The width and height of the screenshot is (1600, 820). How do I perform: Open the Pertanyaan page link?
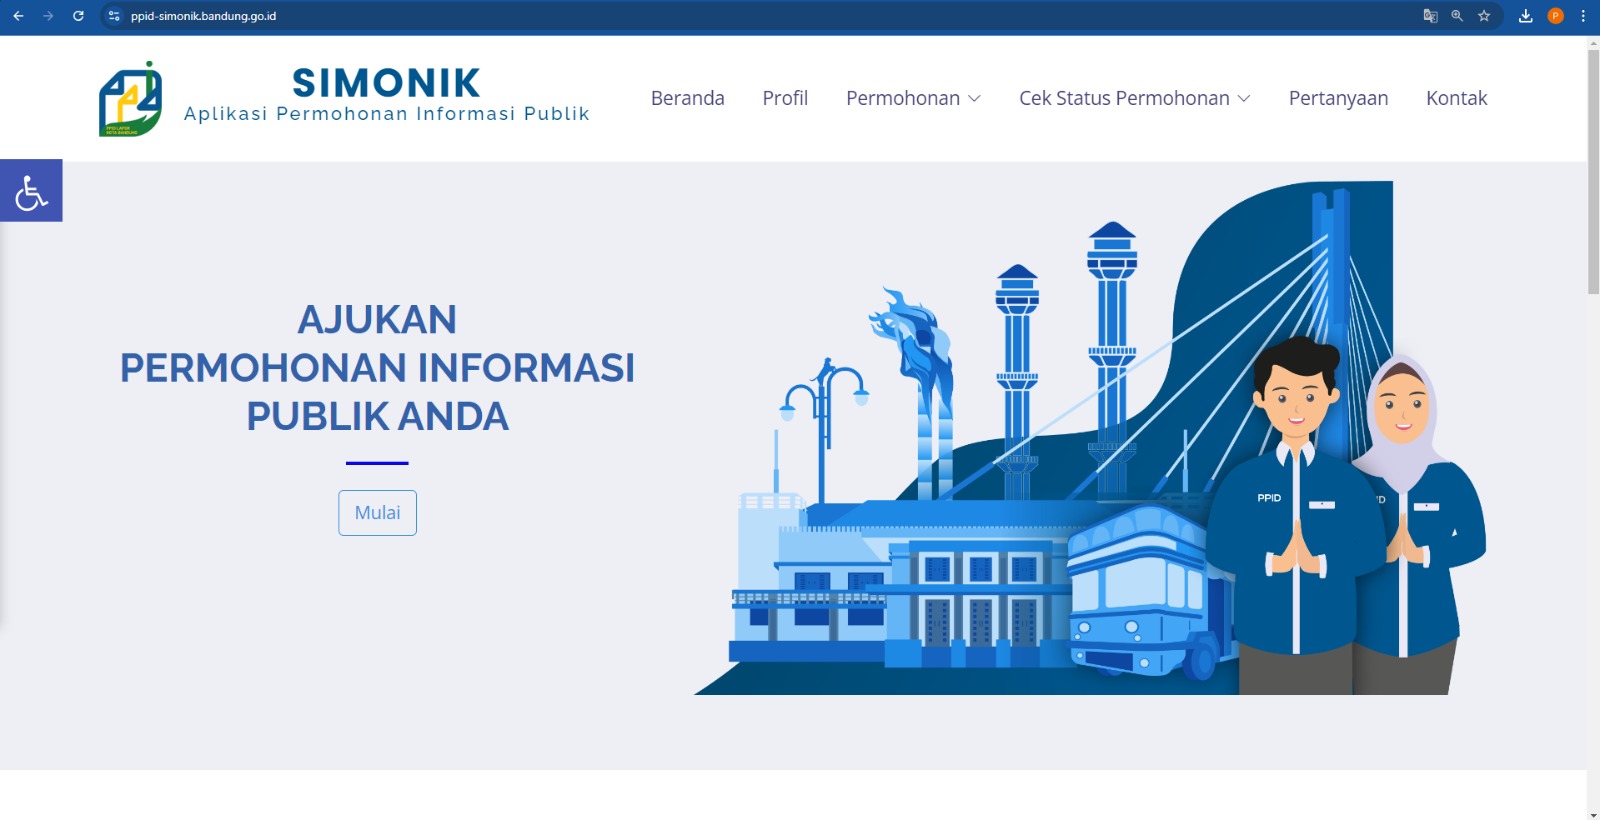1338,98
